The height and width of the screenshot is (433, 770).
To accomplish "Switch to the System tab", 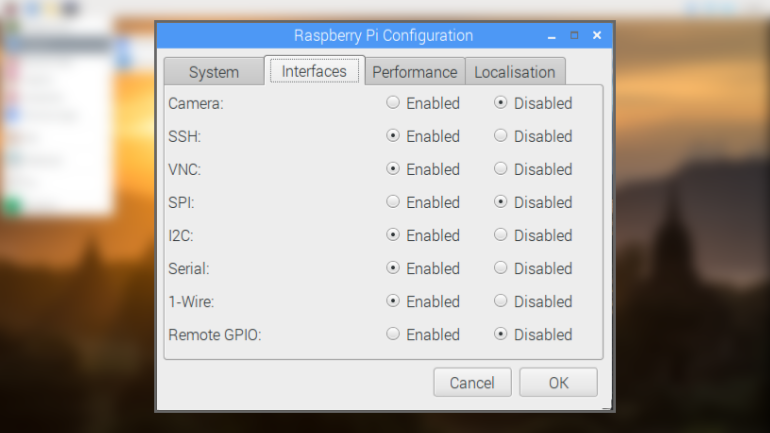I will 214,72.
